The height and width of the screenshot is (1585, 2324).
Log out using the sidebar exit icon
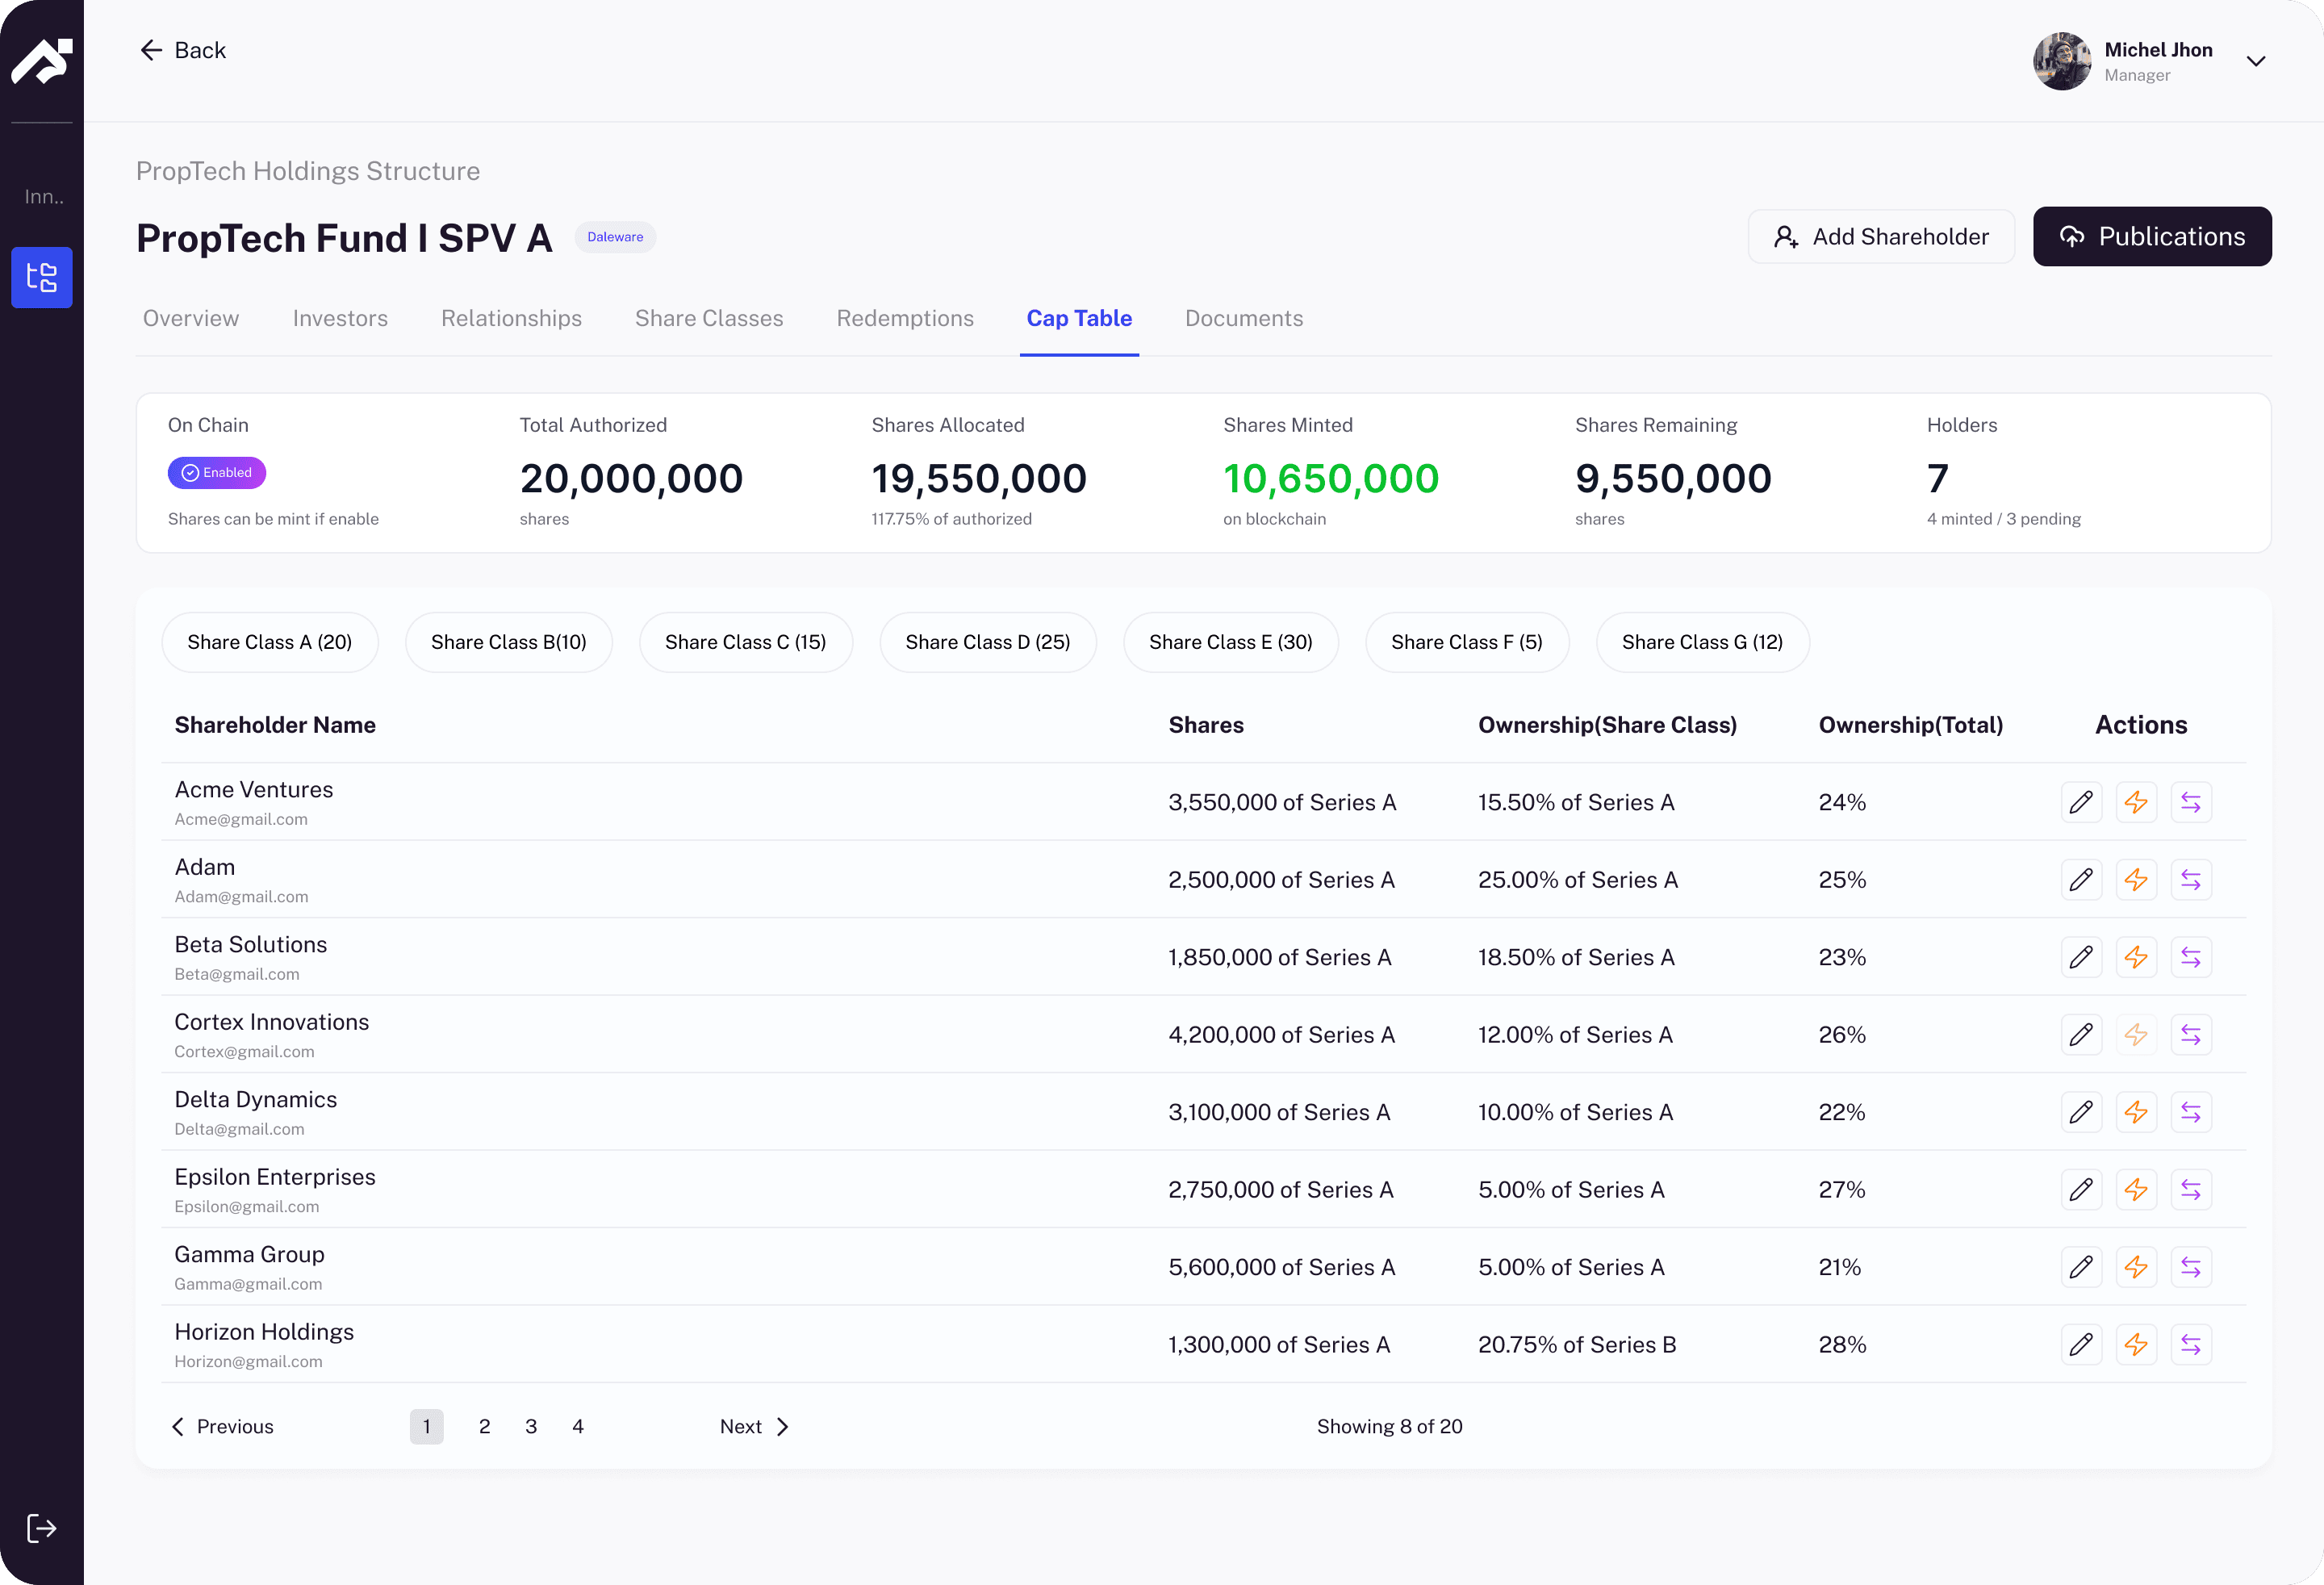click(42, 1528)
